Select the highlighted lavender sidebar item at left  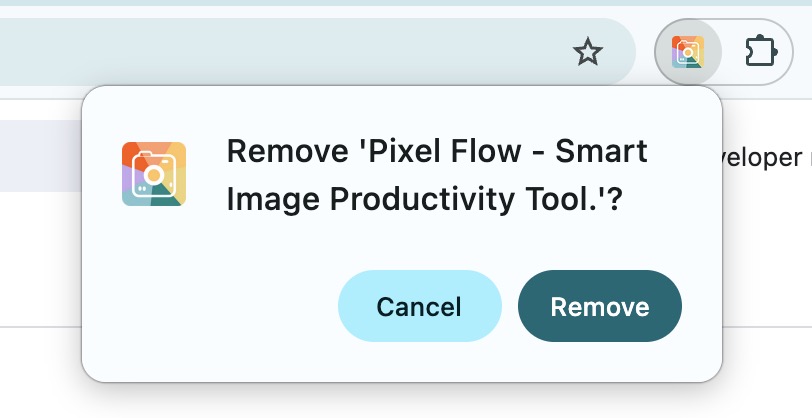tap(40, 156)
